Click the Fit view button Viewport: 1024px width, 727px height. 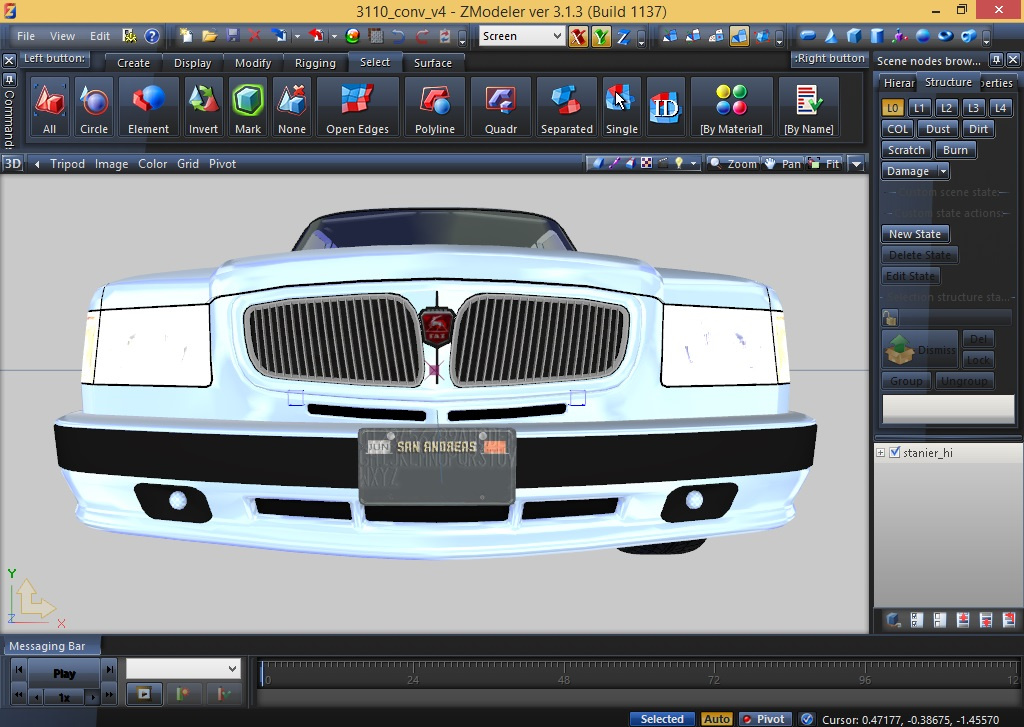click(824, 163)
